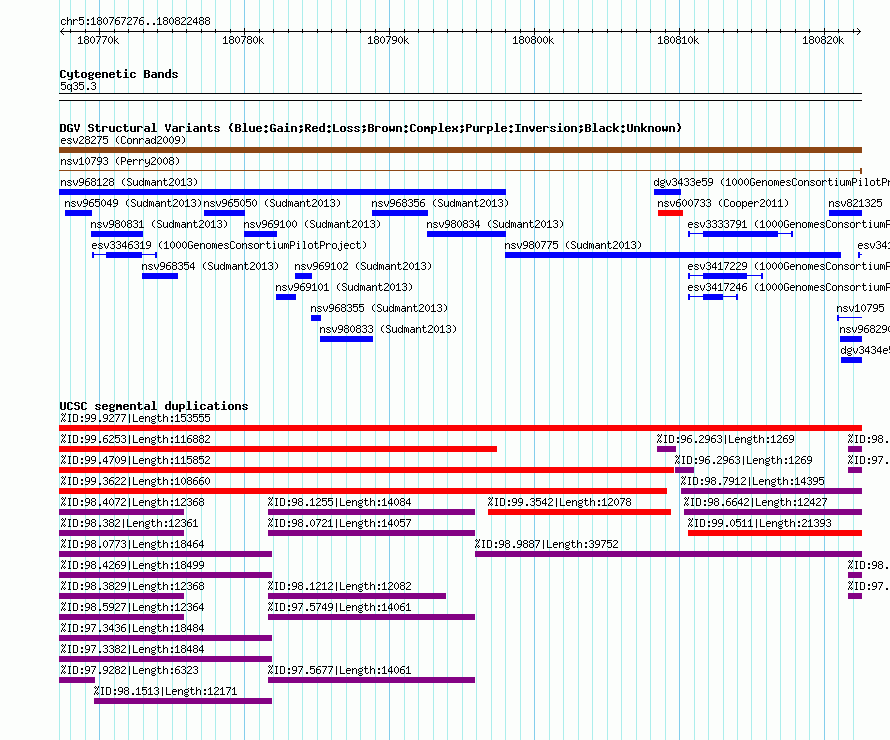
Task: Click the %ID:98.6642|Length:12427 label
Action: 755,502
